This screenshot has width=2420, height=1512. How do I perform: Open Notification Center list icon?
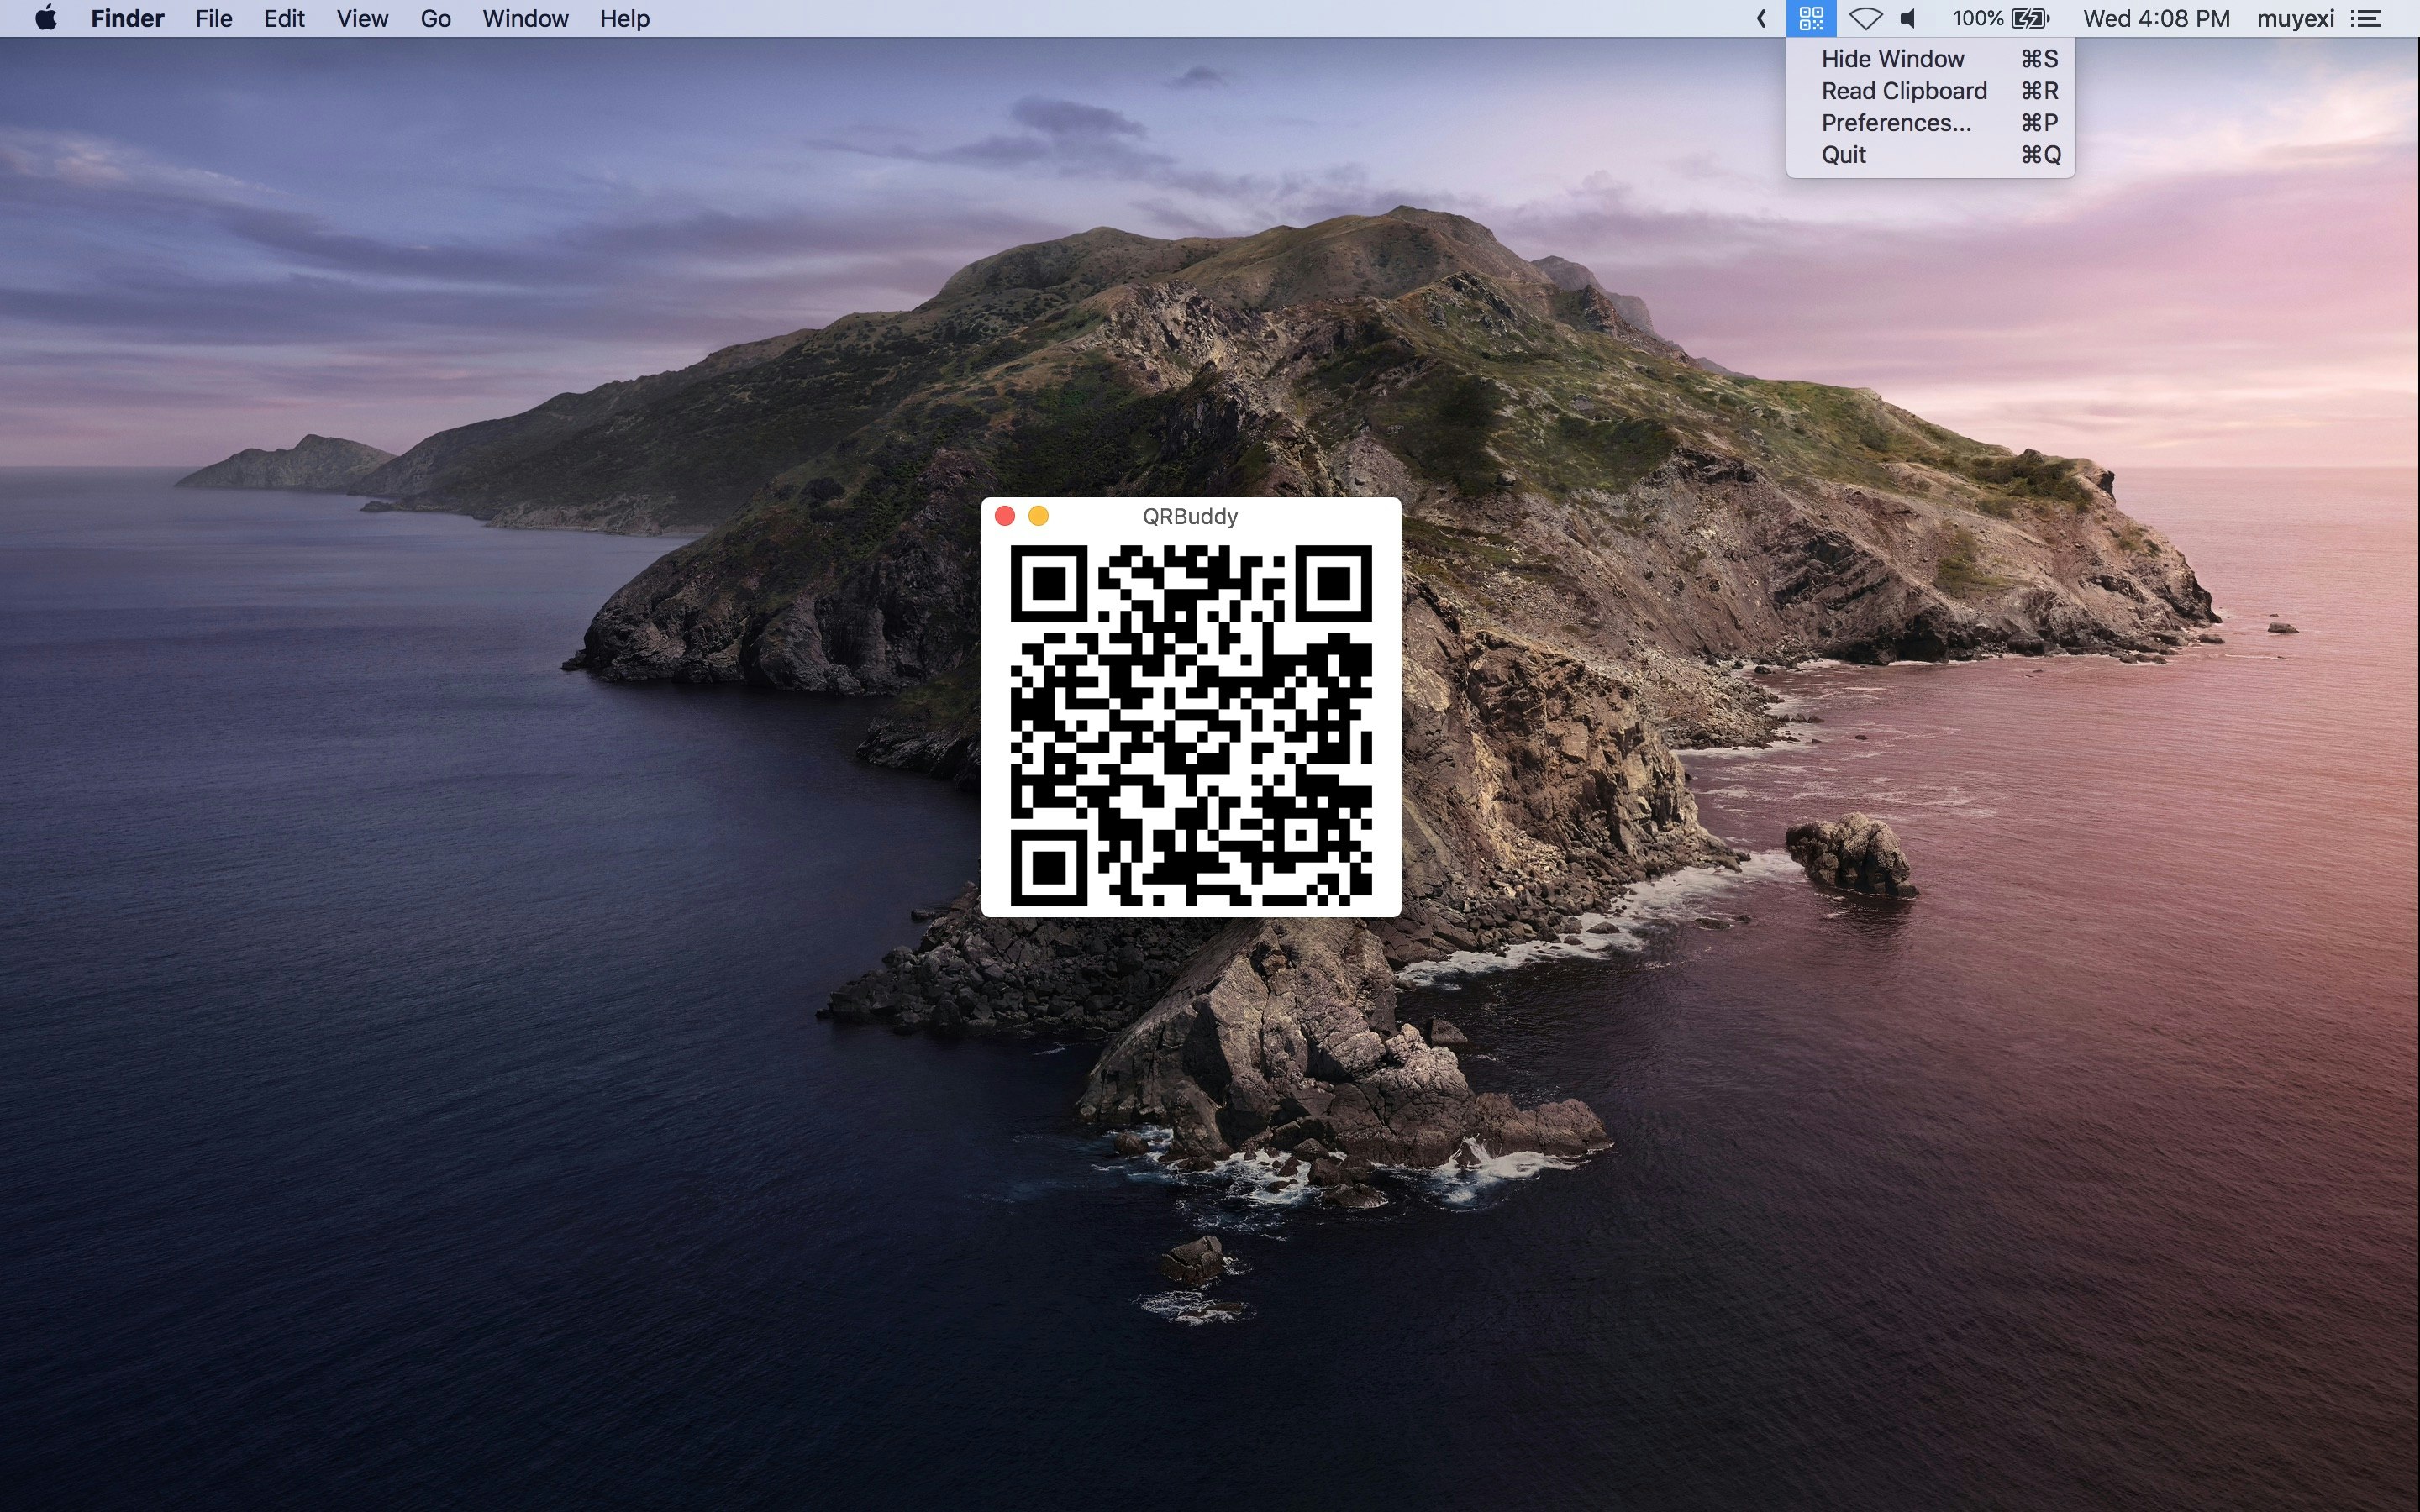(x=2366, y=18)
